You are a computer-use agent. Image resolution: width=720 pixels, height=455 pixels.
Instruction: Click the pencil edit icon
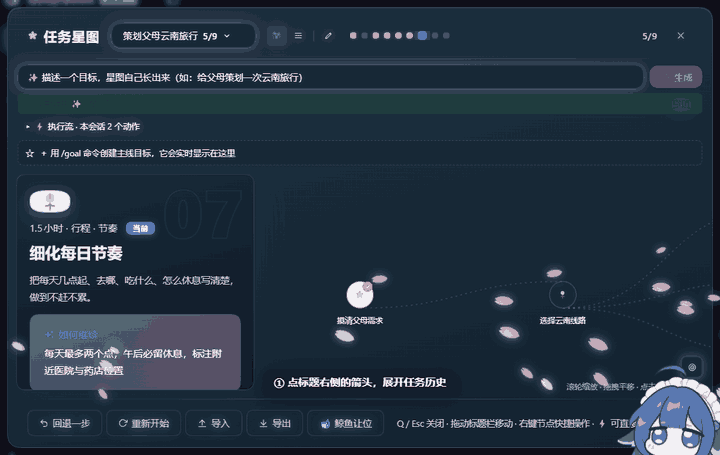click(x=328, y=35)
